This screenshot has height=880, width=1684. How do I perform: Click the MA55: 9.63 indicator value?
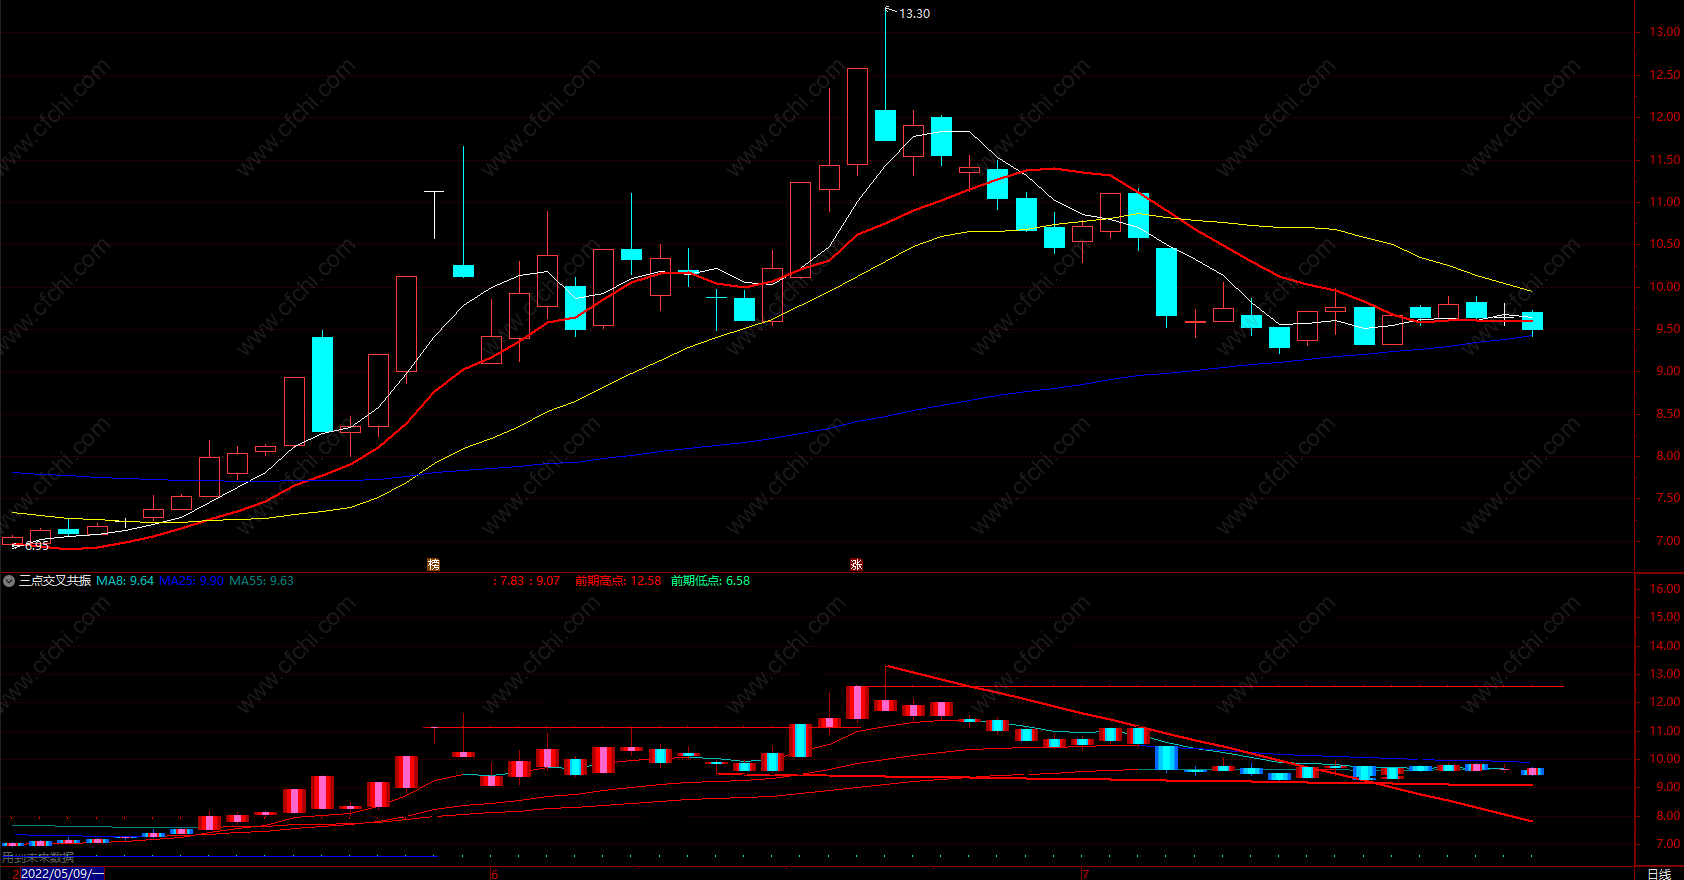262,581
